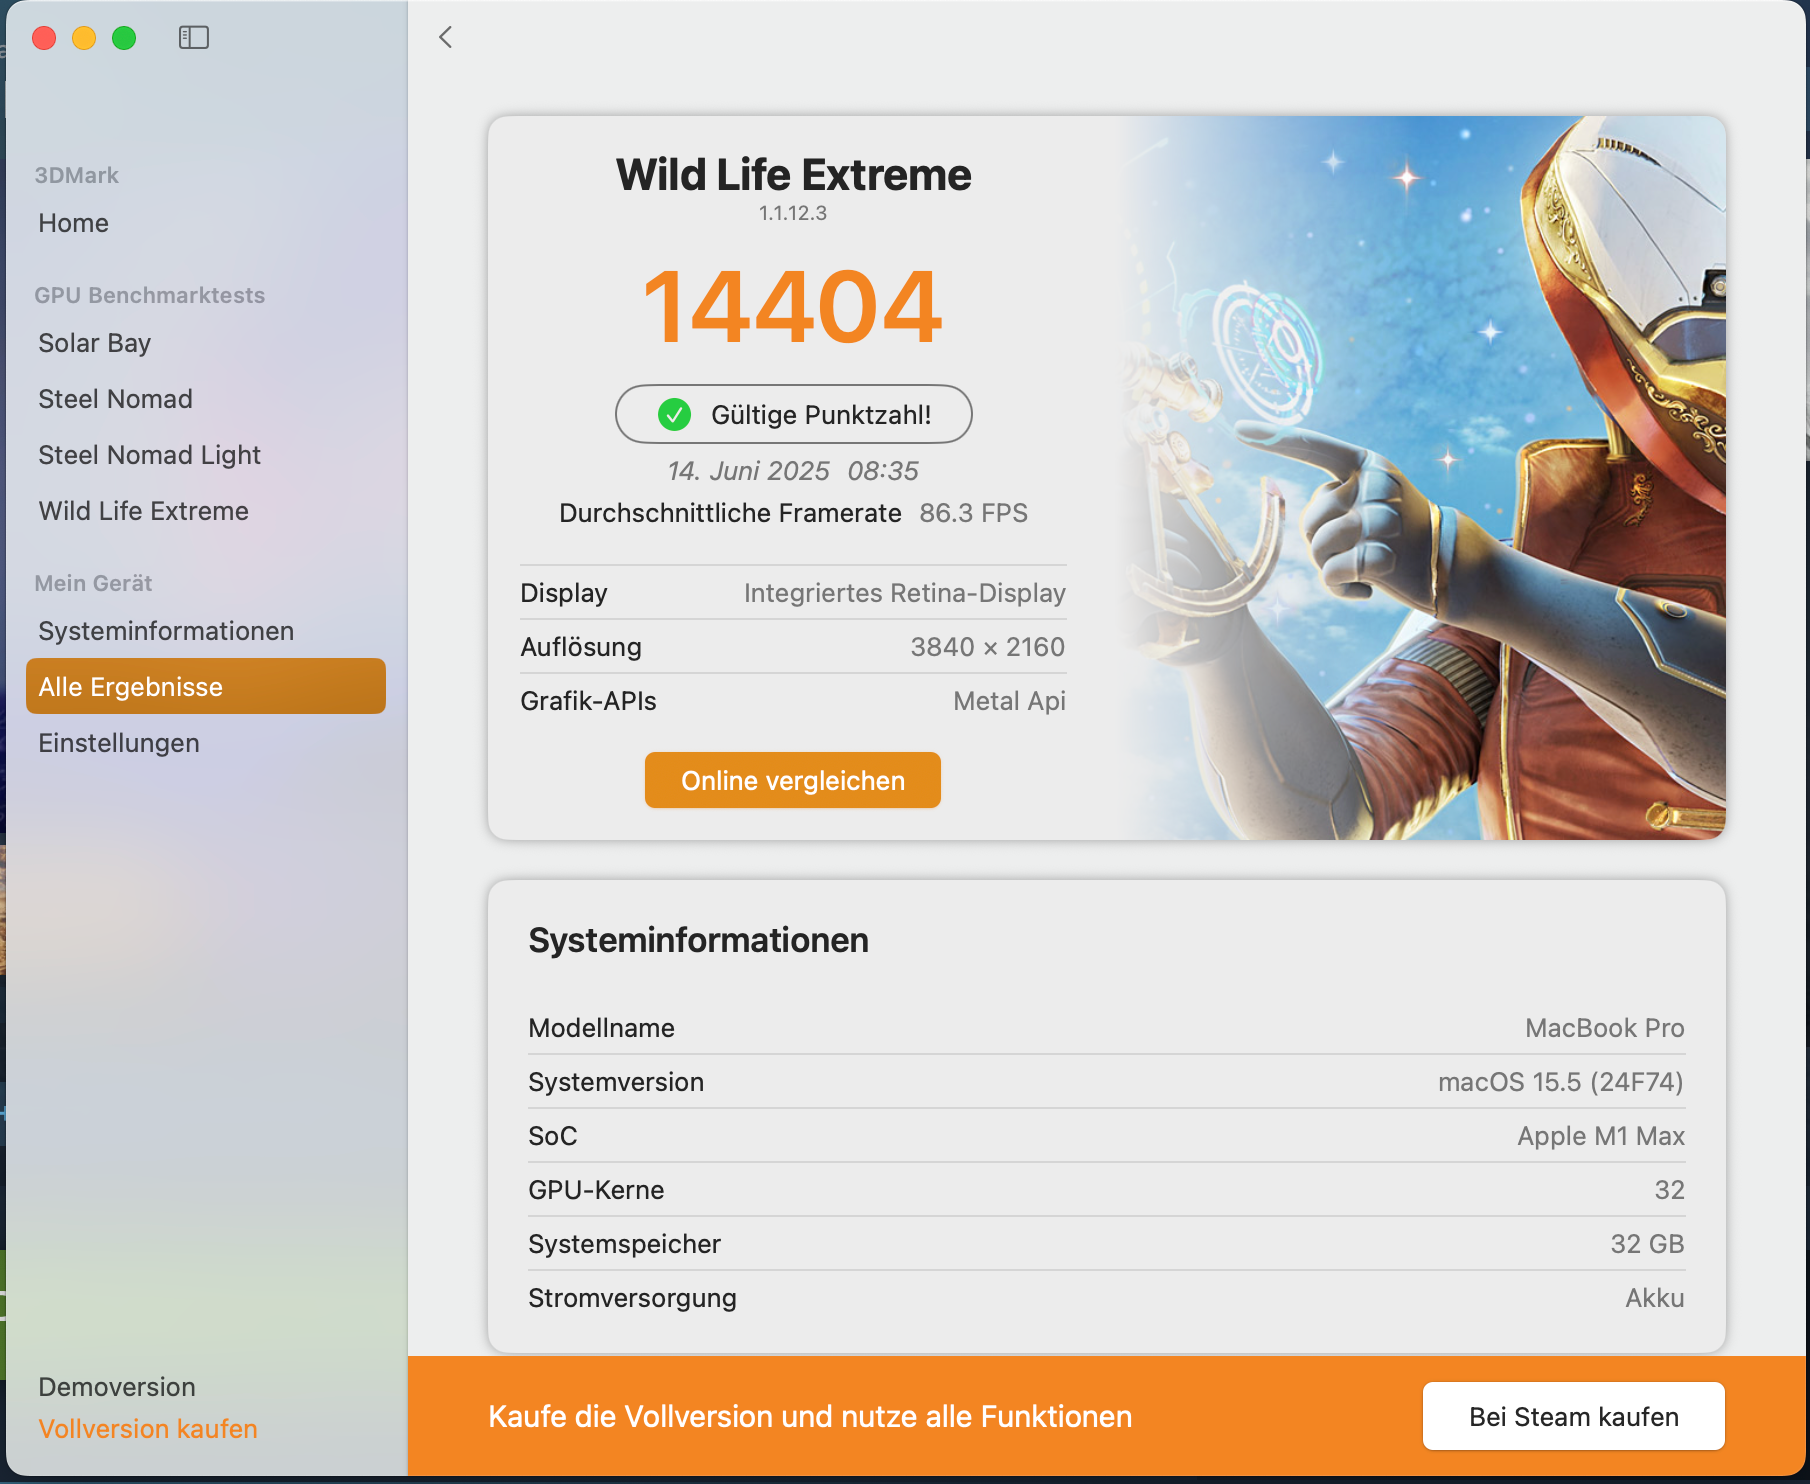
Task: Click the Systeminformationen card heading
Action: coord(699,940)
